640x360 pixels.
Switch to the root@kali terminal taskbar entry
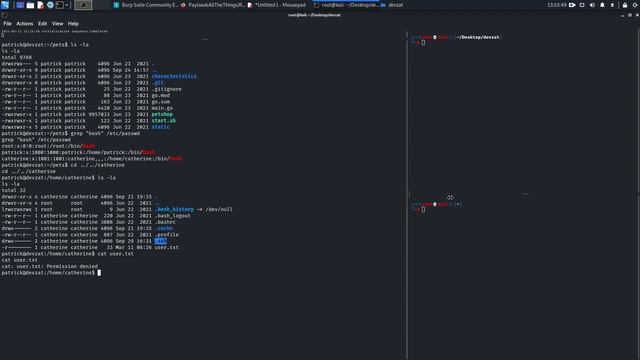tap(346, 5)
